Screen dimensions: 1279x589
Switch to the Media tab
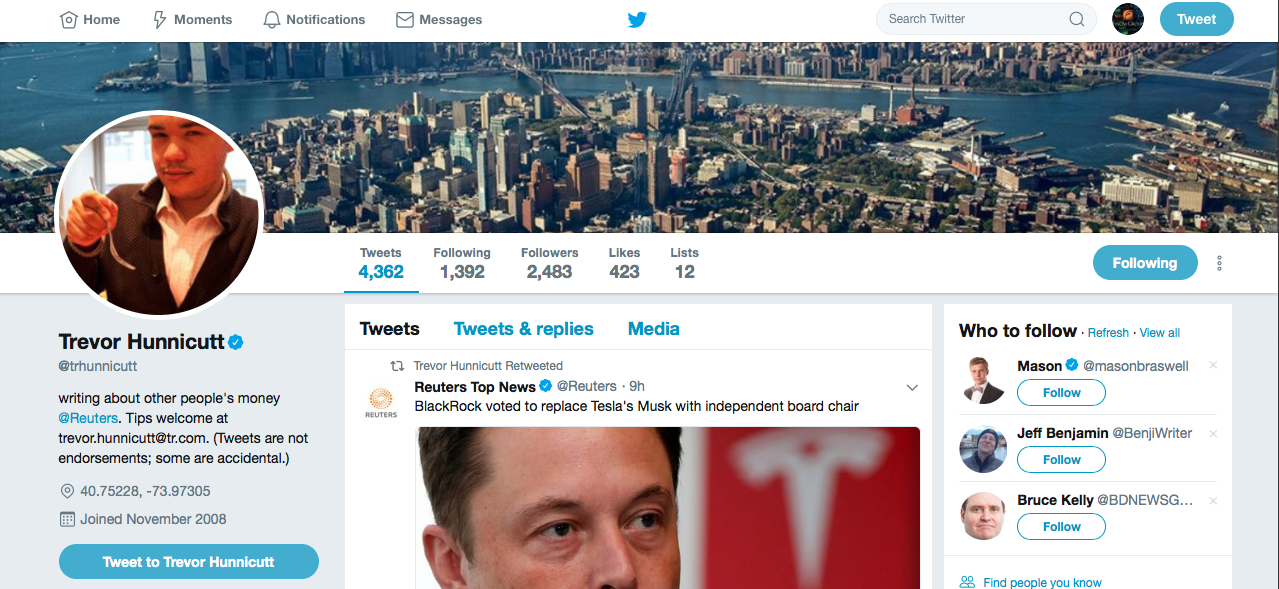(653, 329)
